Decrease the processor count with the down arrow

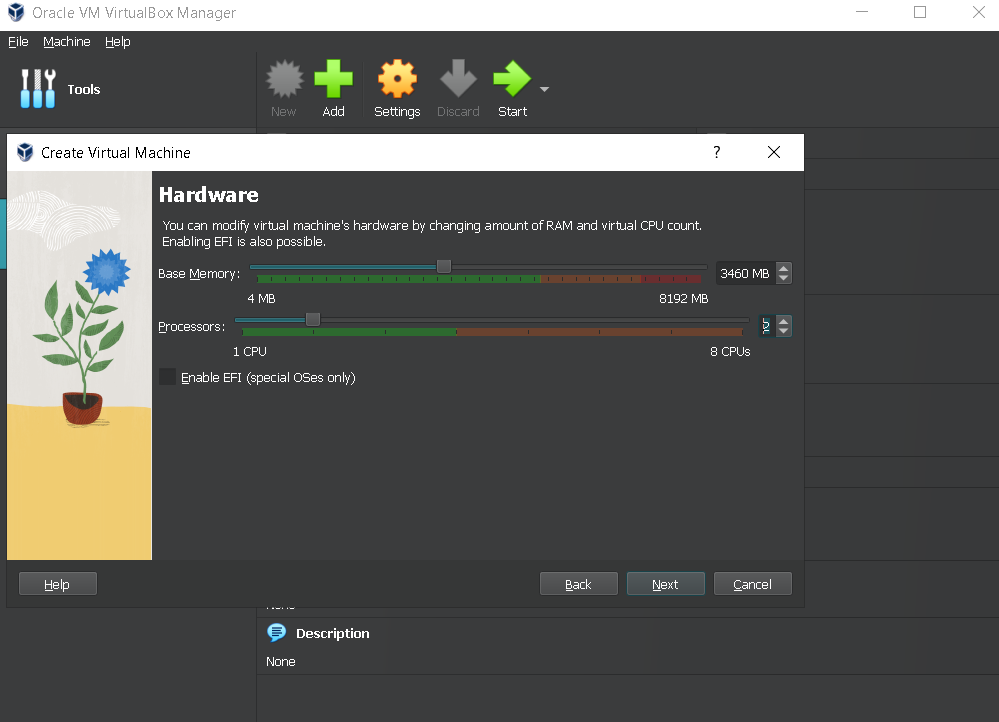784,331
